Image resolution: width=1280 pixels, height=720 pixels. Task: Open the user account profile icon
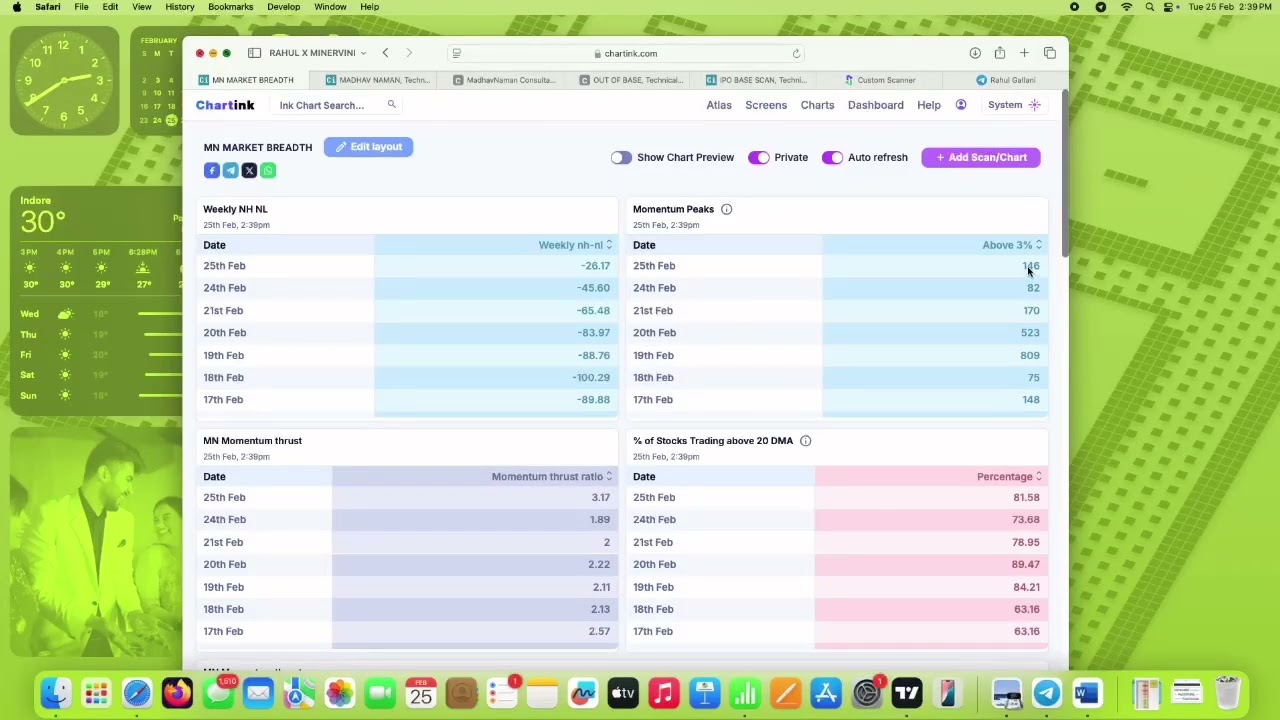click(x=961, y=105)
